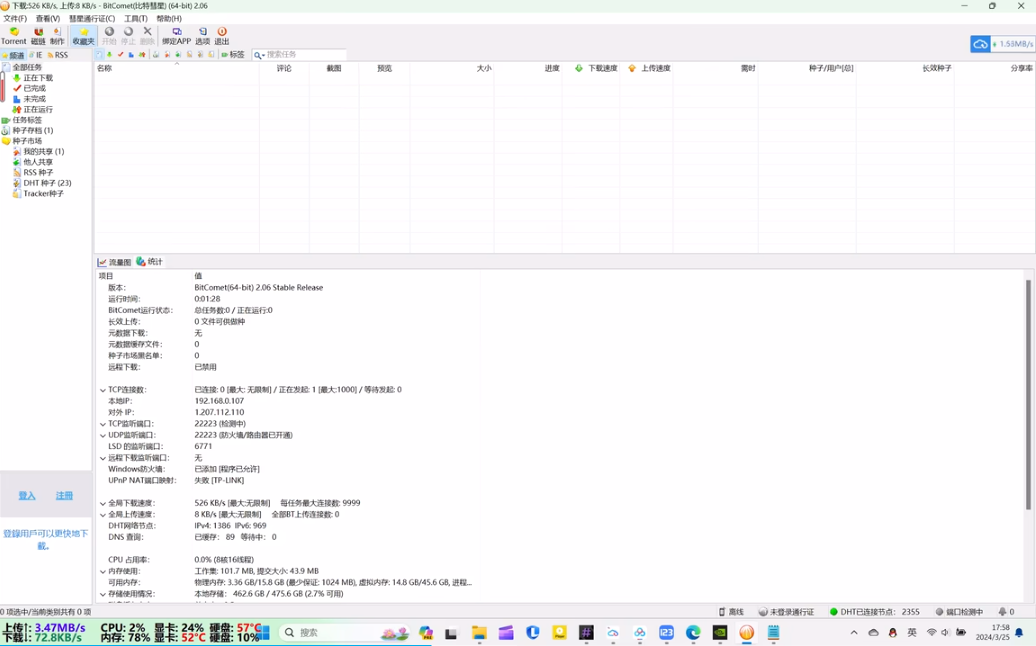This screenshot has width=1036, height=646.
Task: Collapse the 存储使用情况 row
Action: 103,594
